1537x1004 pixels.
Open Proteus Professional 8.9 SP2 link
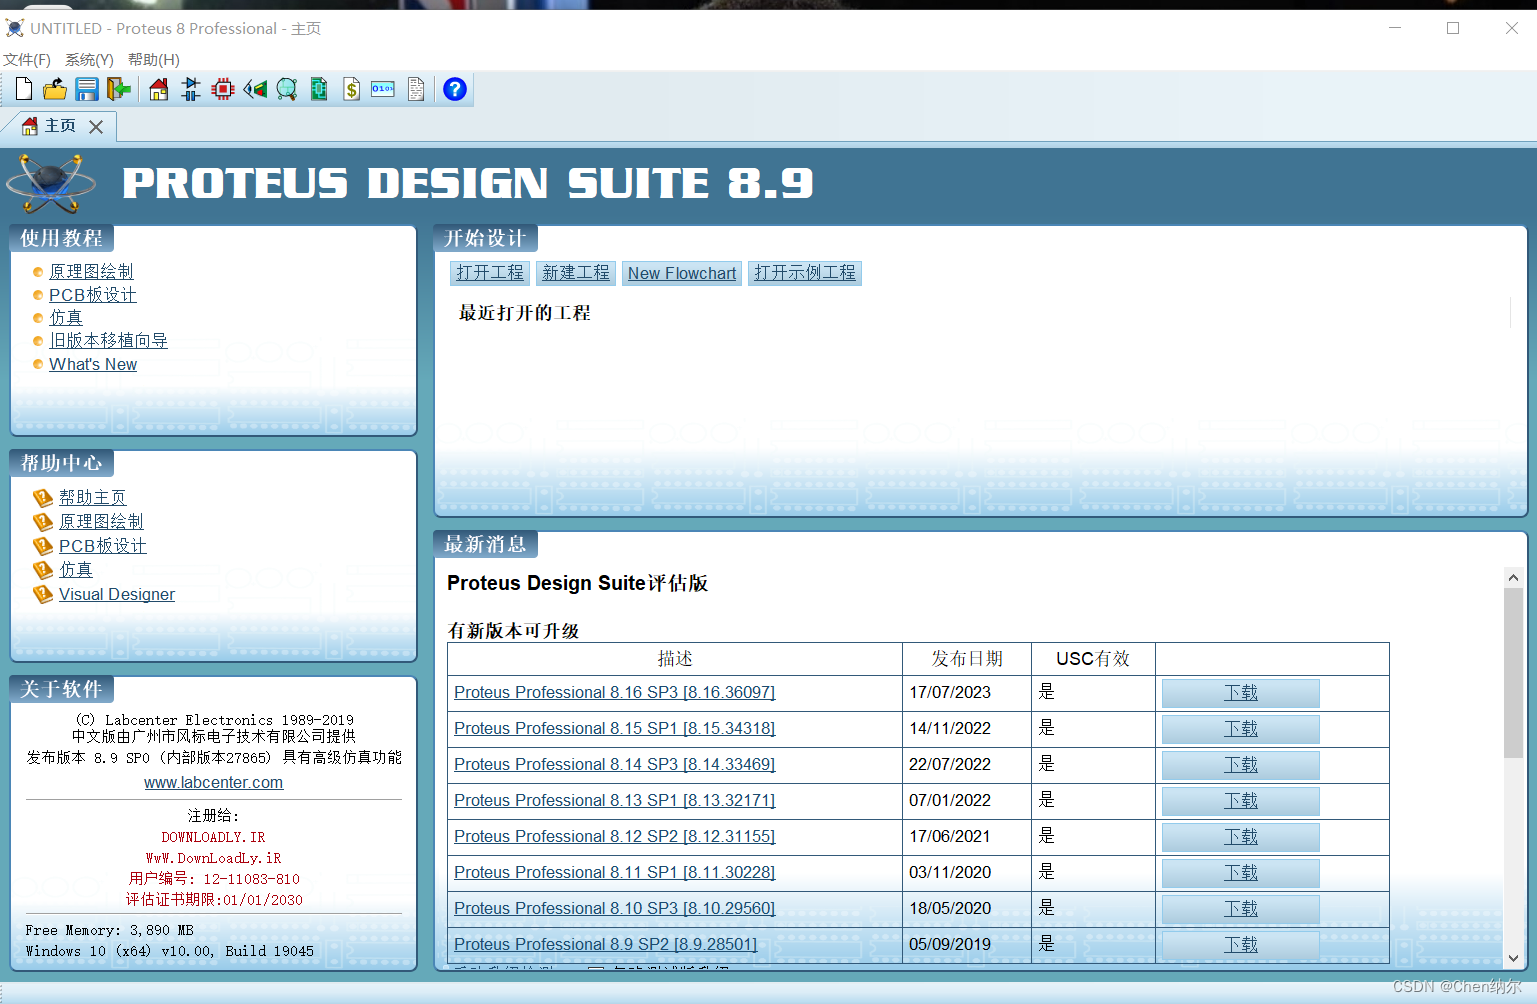[606, 944]
